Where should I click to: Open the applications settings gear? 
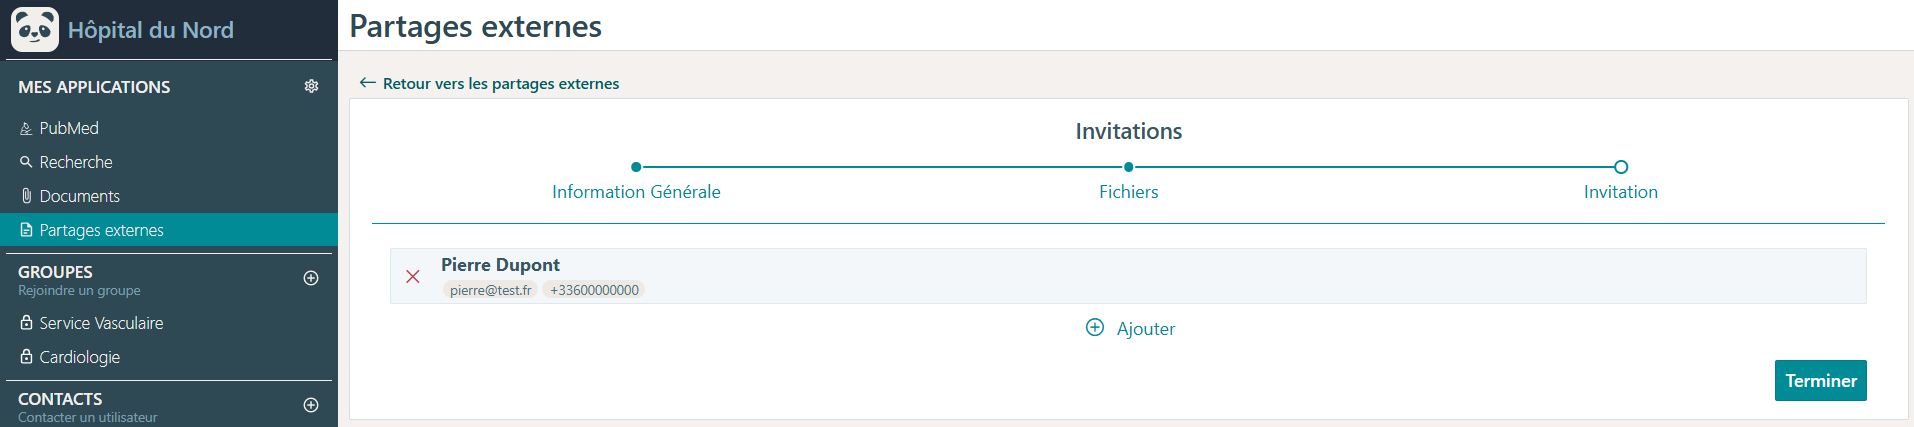311,87
